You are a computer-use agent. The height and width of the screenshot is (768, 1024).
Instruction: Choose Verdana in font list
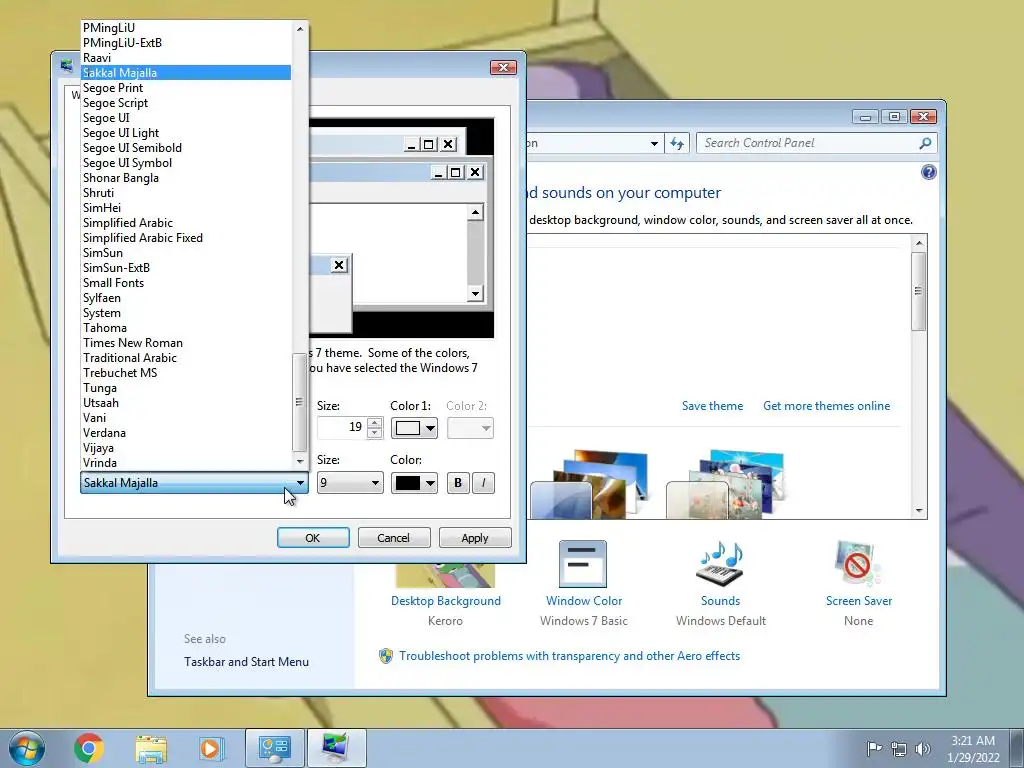185,433
